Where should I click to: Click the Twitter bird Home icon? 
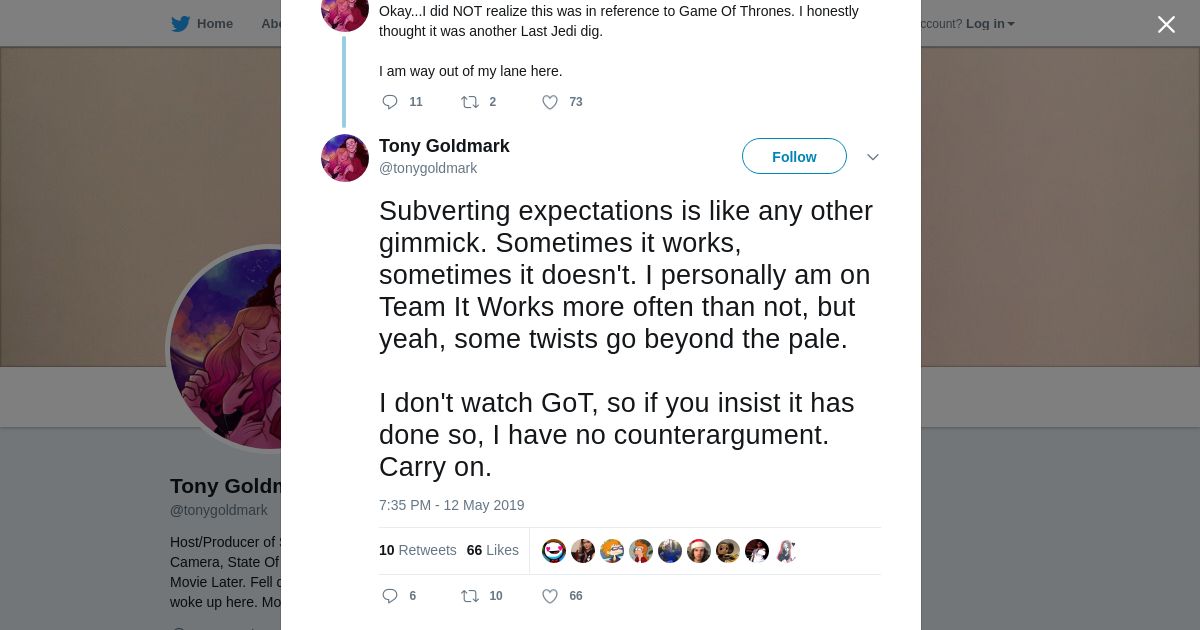click(180, 24)
